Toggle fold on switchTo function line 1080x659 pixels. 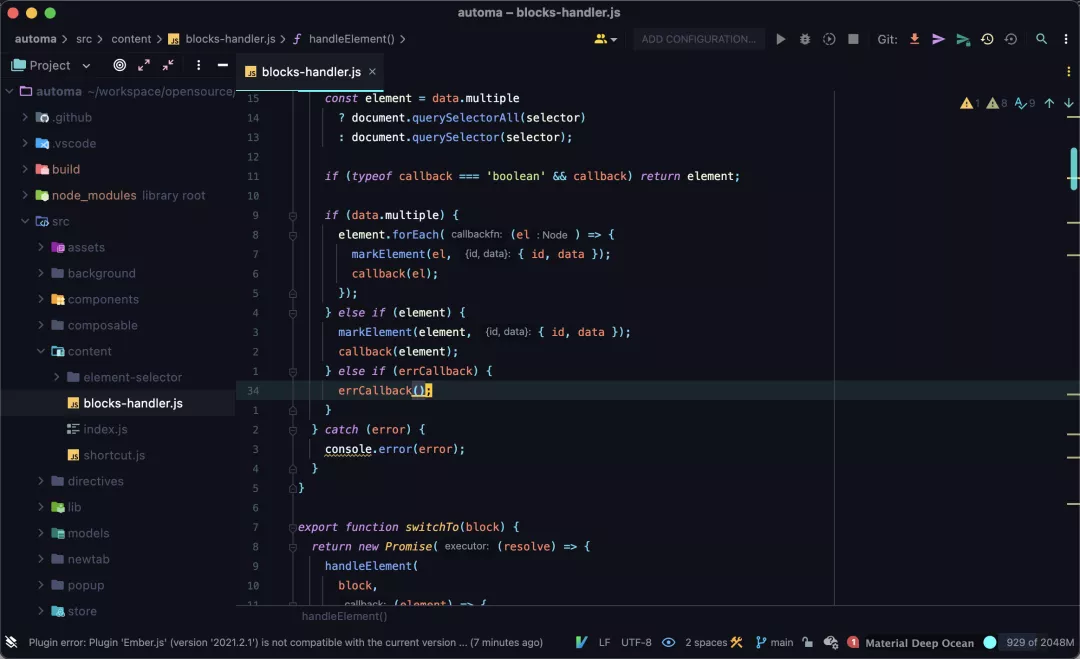pos(293,527)
